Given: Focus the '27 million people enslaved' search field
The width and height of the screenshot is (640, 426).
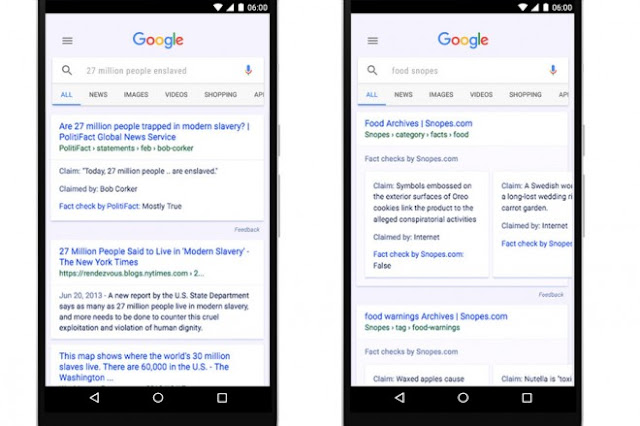Looking at the screenshot, I should pyautogui.click(x=158, y=71).
